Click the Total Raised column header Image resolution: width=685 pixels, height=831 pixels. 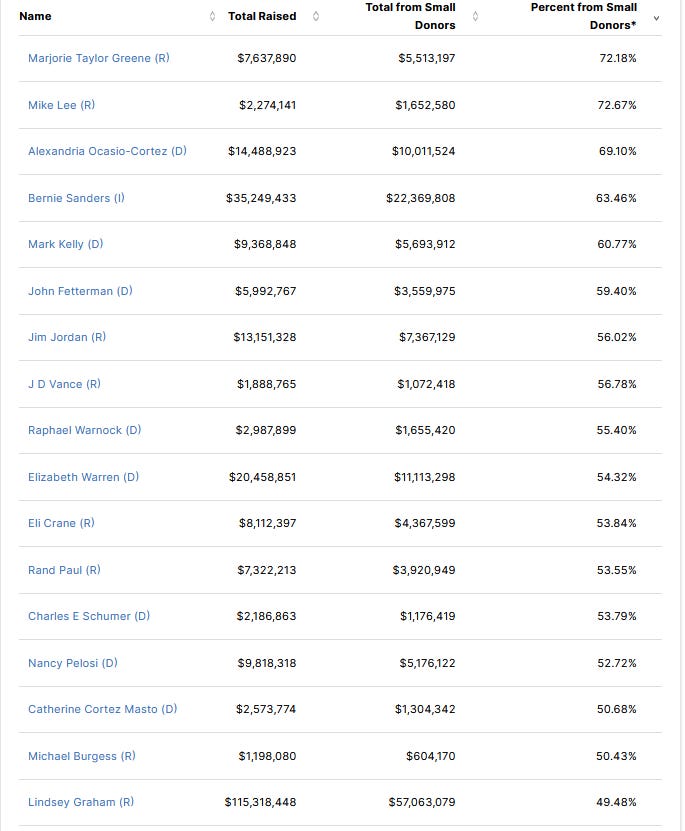pos(262,16)
